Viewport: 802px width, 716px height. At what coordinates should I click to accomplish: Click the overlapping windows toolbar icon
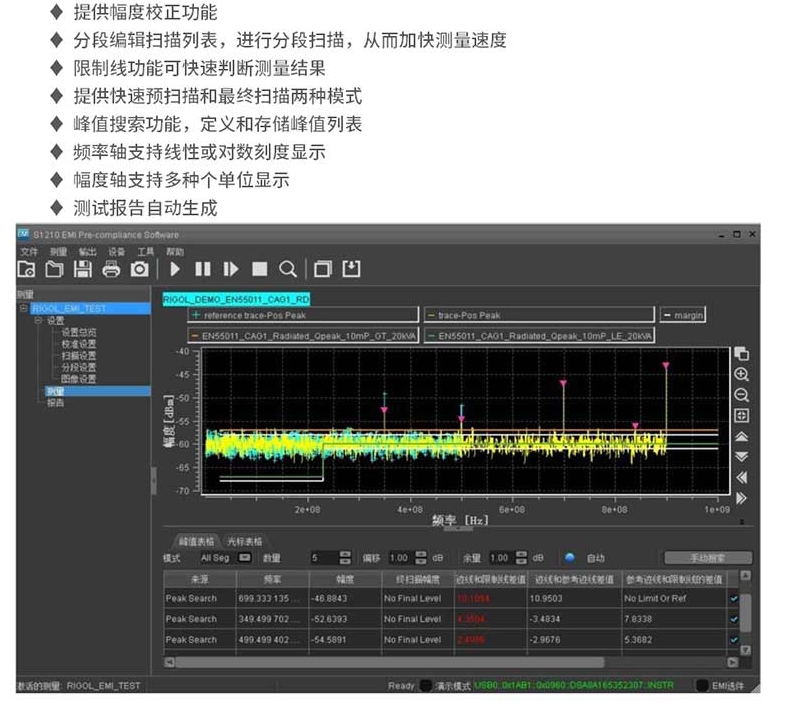coord(323,269)
